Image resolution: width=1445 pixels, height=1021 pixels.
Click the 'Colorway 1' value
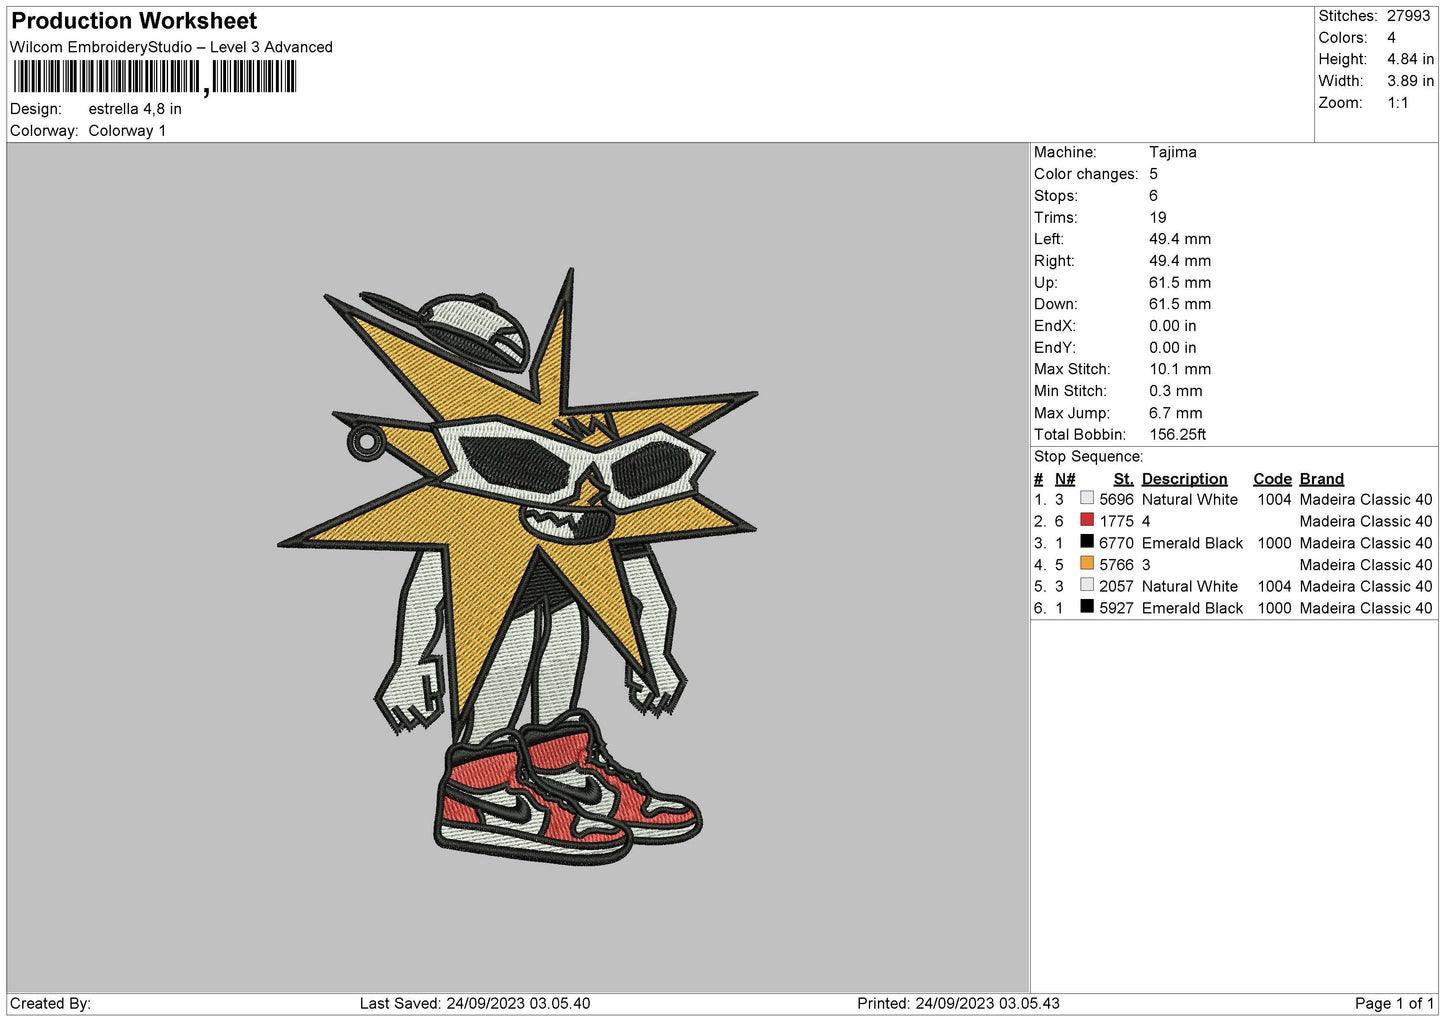pos(127,131)
